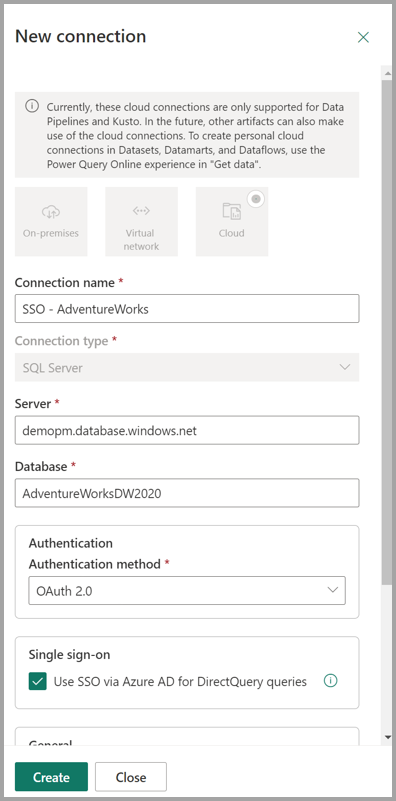This screenshot has height=801, width=396.
Task: Open the Connection type SQL Server dropdown
Action: (x=187, y=367)
